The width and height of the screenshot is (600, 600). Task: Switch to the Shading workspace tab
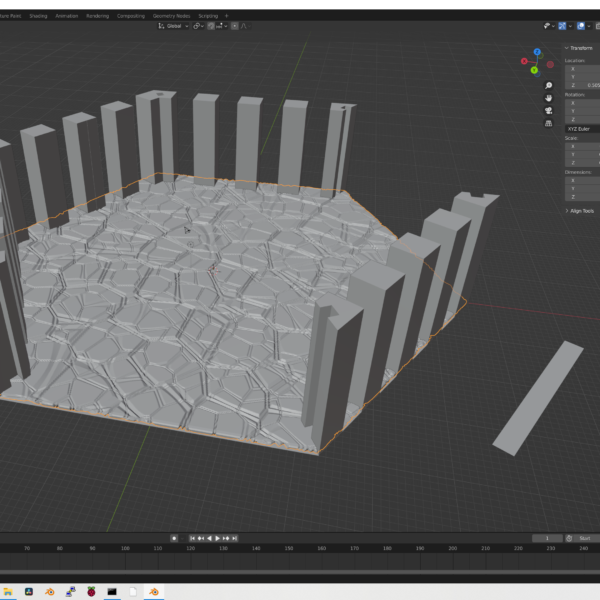coord(38,16)
